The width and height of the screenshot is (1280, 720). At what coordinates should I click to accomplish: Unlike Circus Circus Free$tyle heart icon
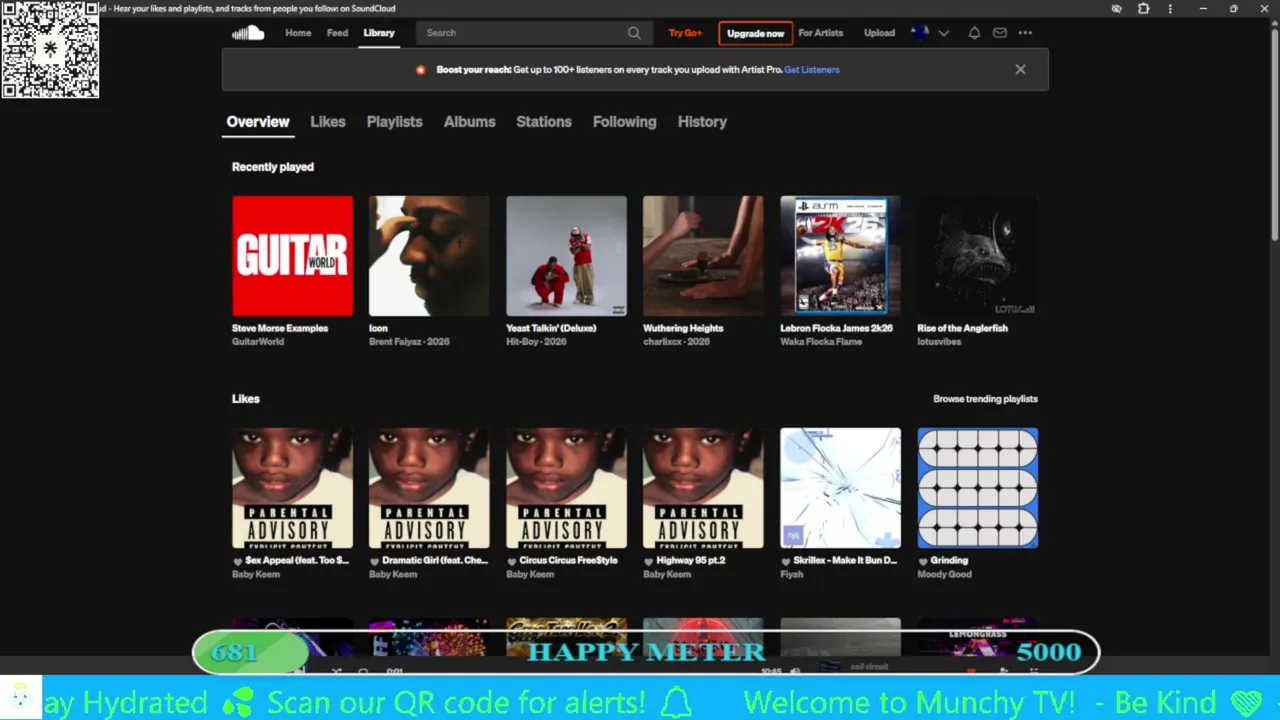click(512, 561)
